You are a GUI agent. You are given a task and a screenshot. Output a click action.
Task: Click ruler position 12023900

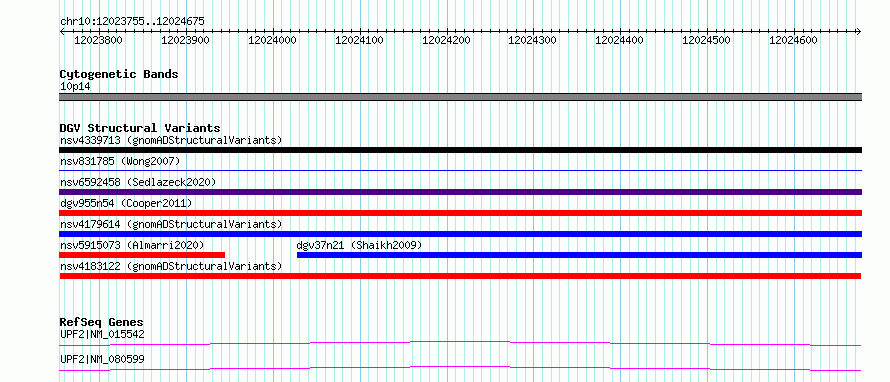pos(186,40)
